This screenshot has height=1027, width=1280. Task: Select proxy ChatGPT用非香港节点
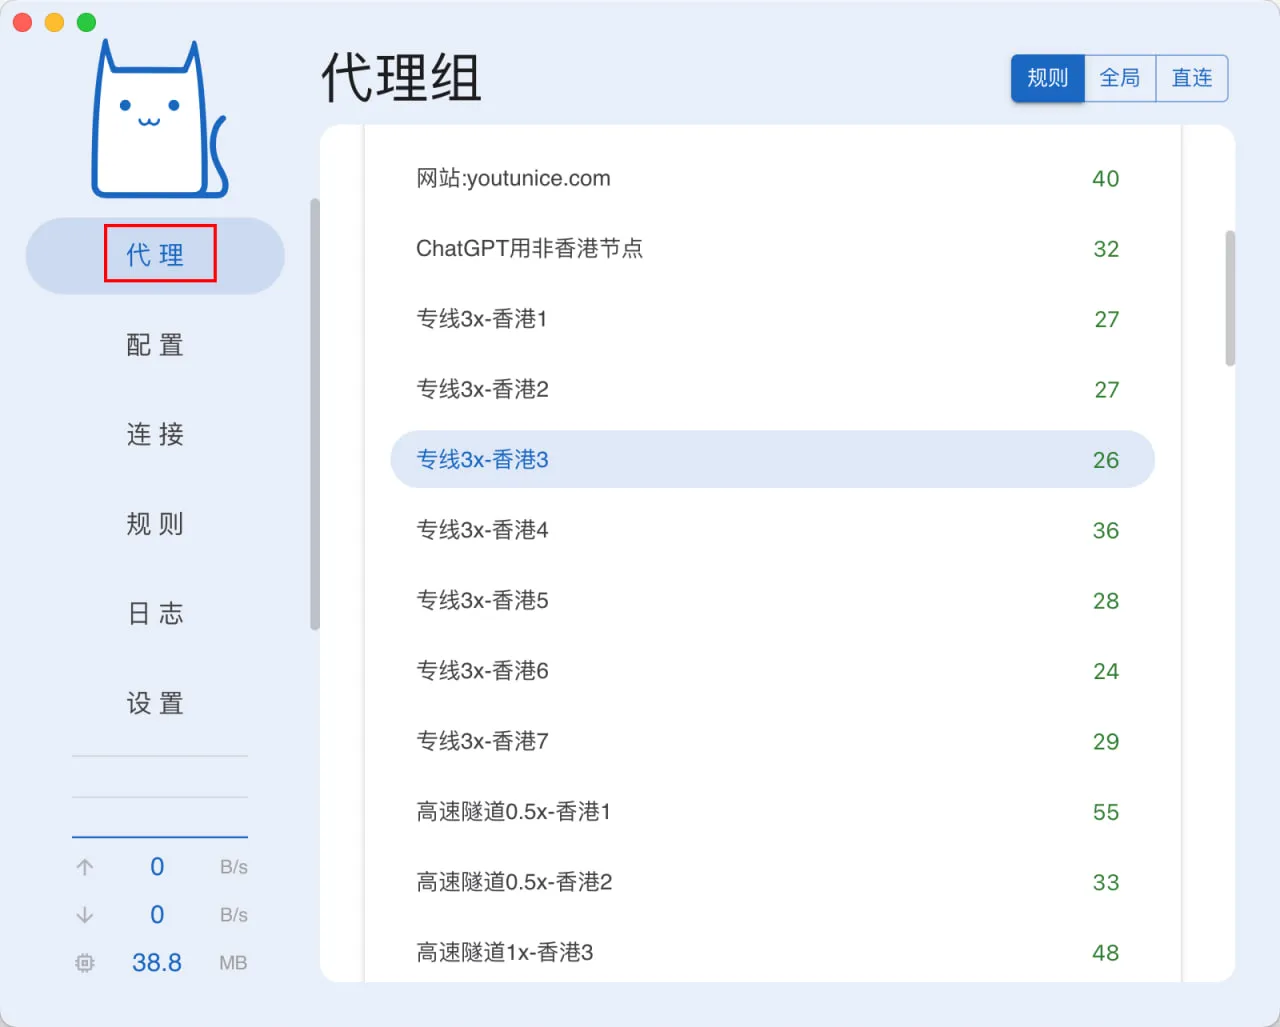coord(530,249)
